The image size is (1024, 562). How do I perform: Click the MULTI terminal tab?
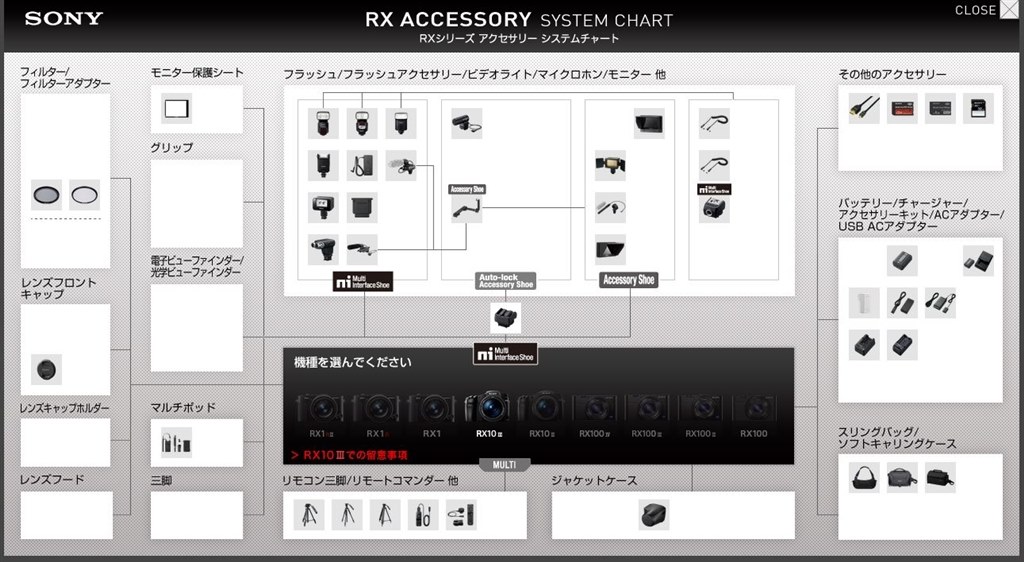pyautogui.click(x=504, y=465)
